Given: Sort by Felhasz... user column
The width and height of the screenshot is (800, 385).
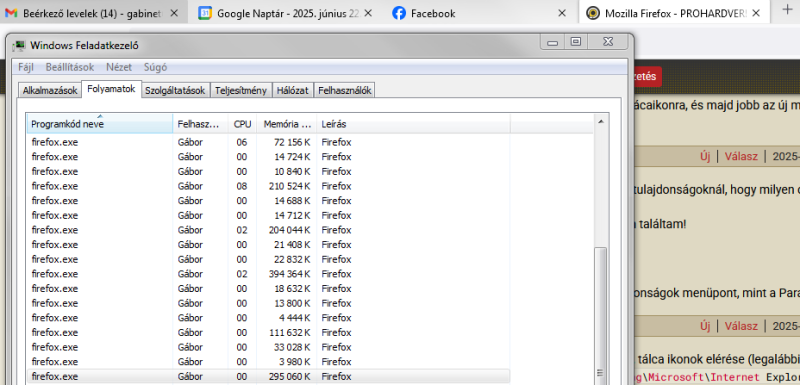Looking at the screenshot, I should pos(200,124).
